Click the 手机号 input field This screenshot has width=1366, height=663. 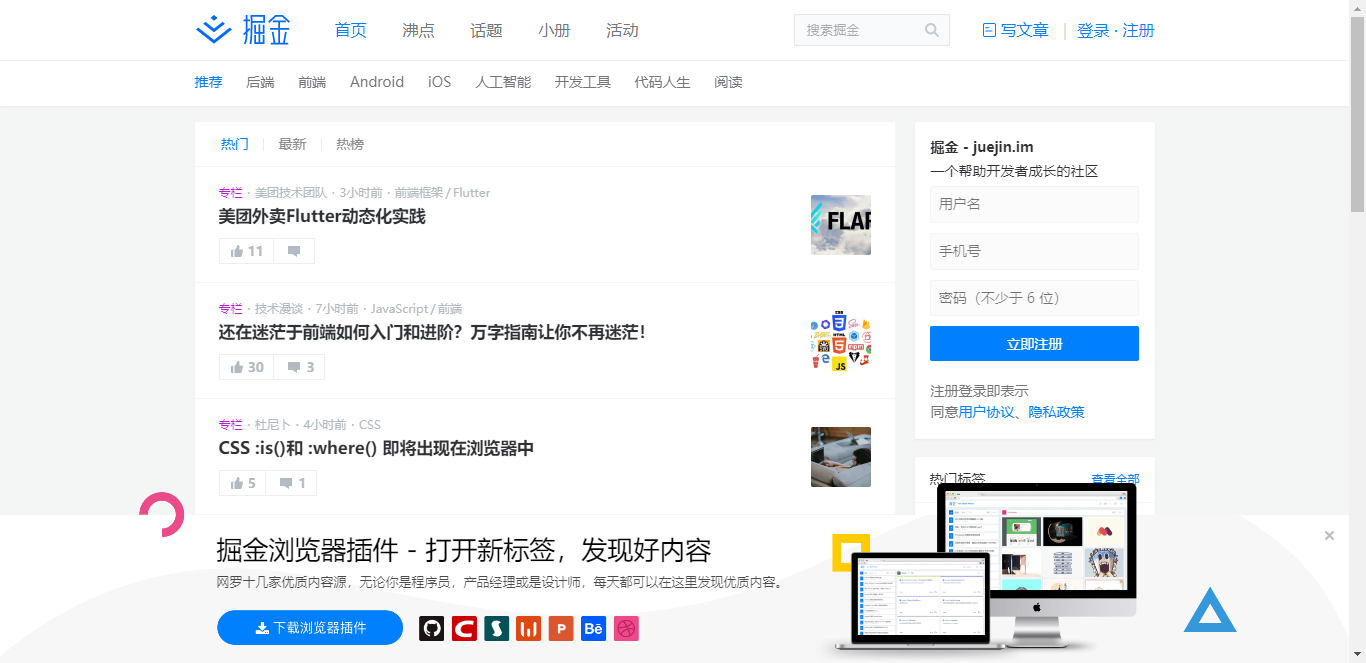click(x=1034, y=251)
